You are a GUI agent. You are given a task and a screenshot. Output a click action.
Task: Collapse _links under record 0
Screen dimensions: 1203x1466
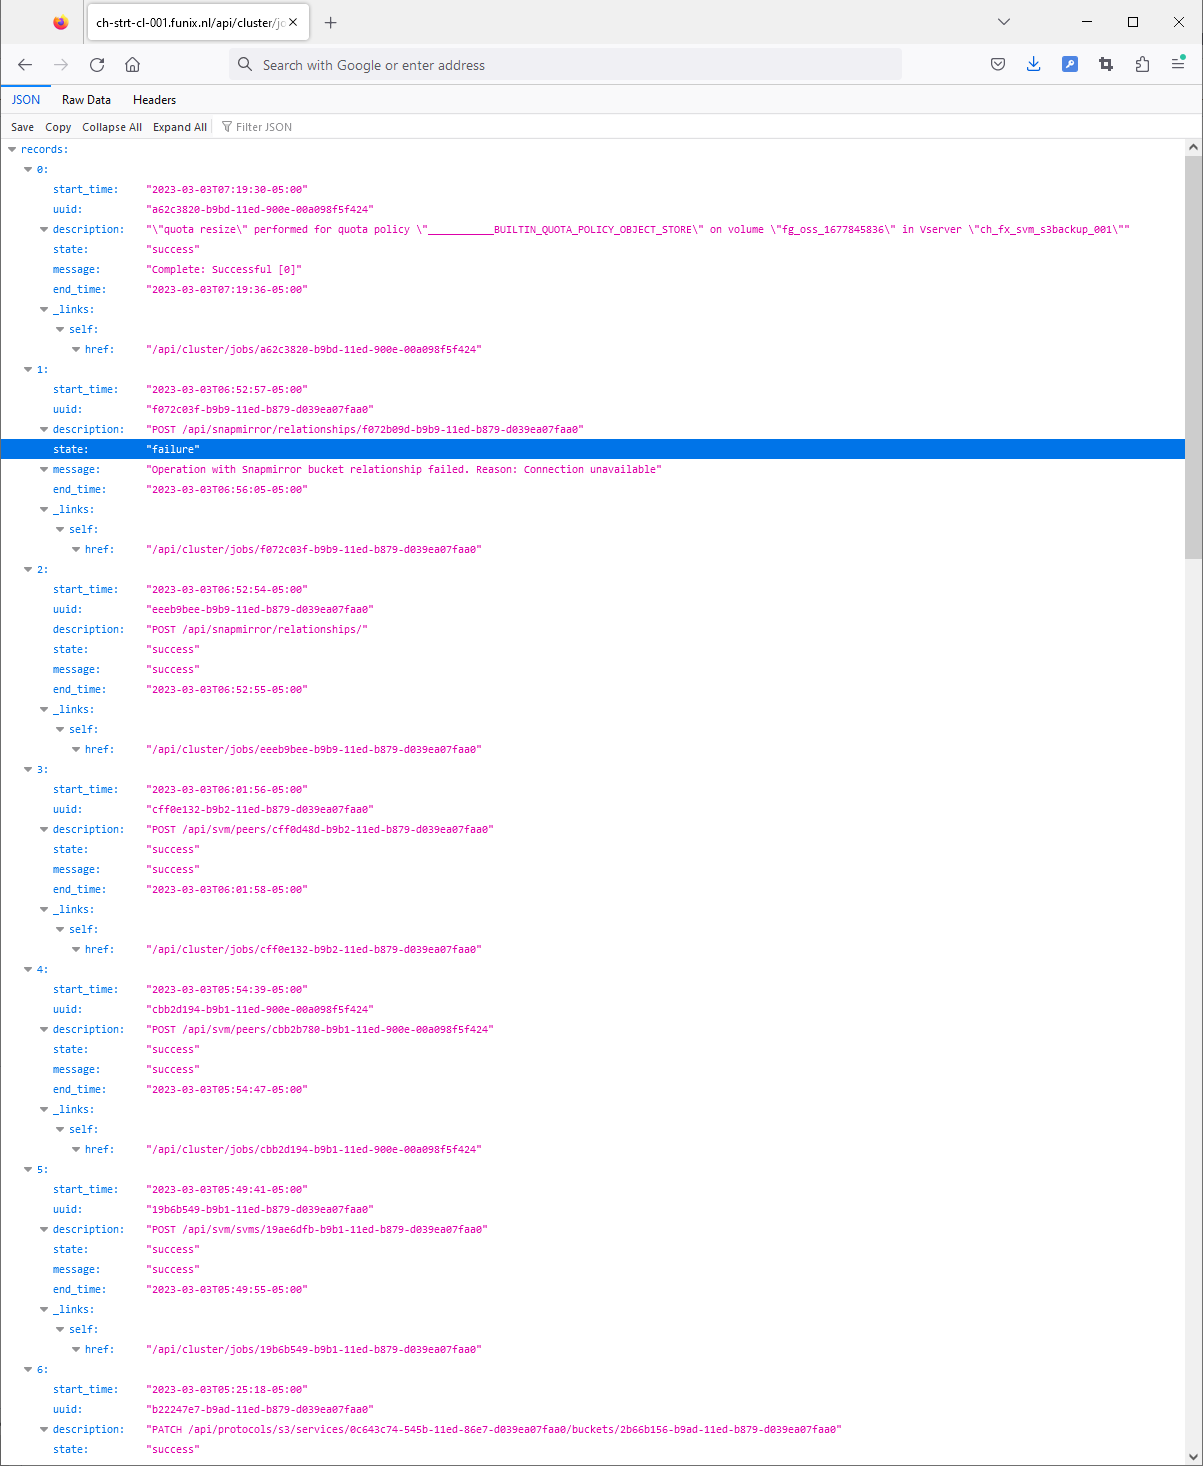point(44,309)
